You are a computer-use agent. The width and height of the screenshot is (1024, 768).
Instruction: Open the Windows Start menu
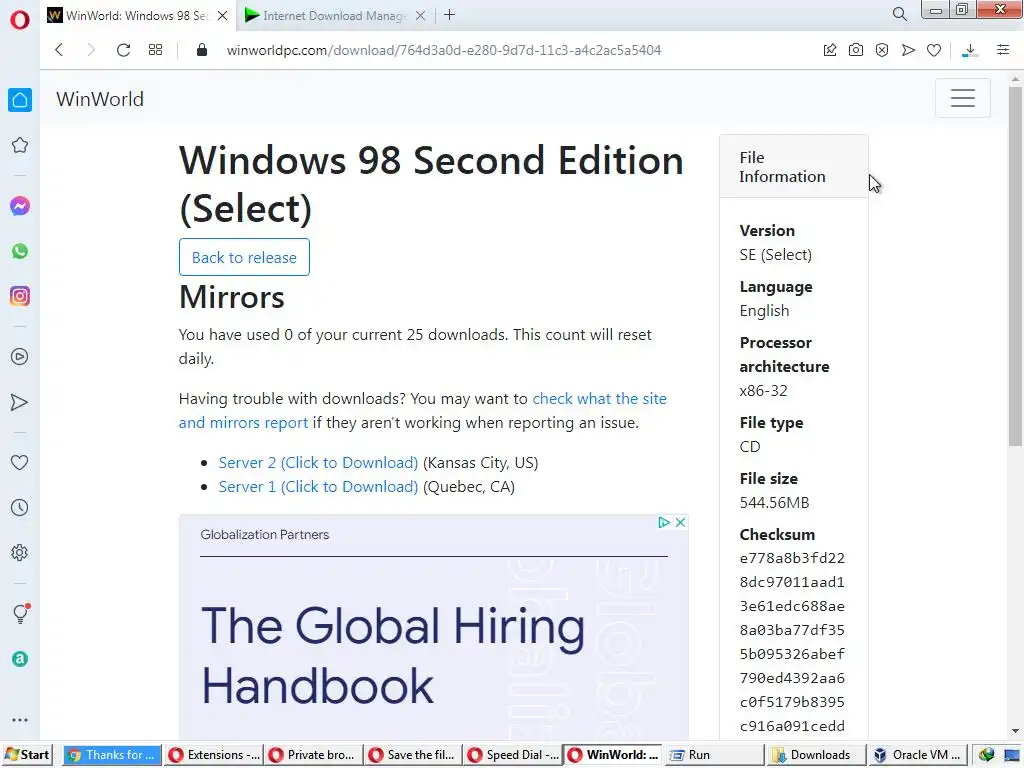point(27,755)
